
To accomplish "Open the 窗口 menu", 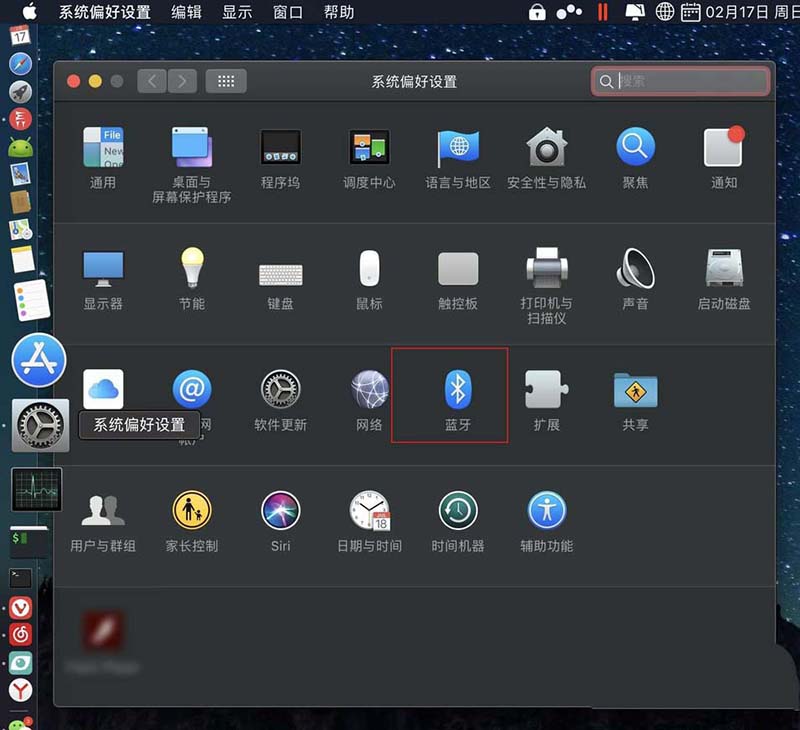I will [288, 12].
